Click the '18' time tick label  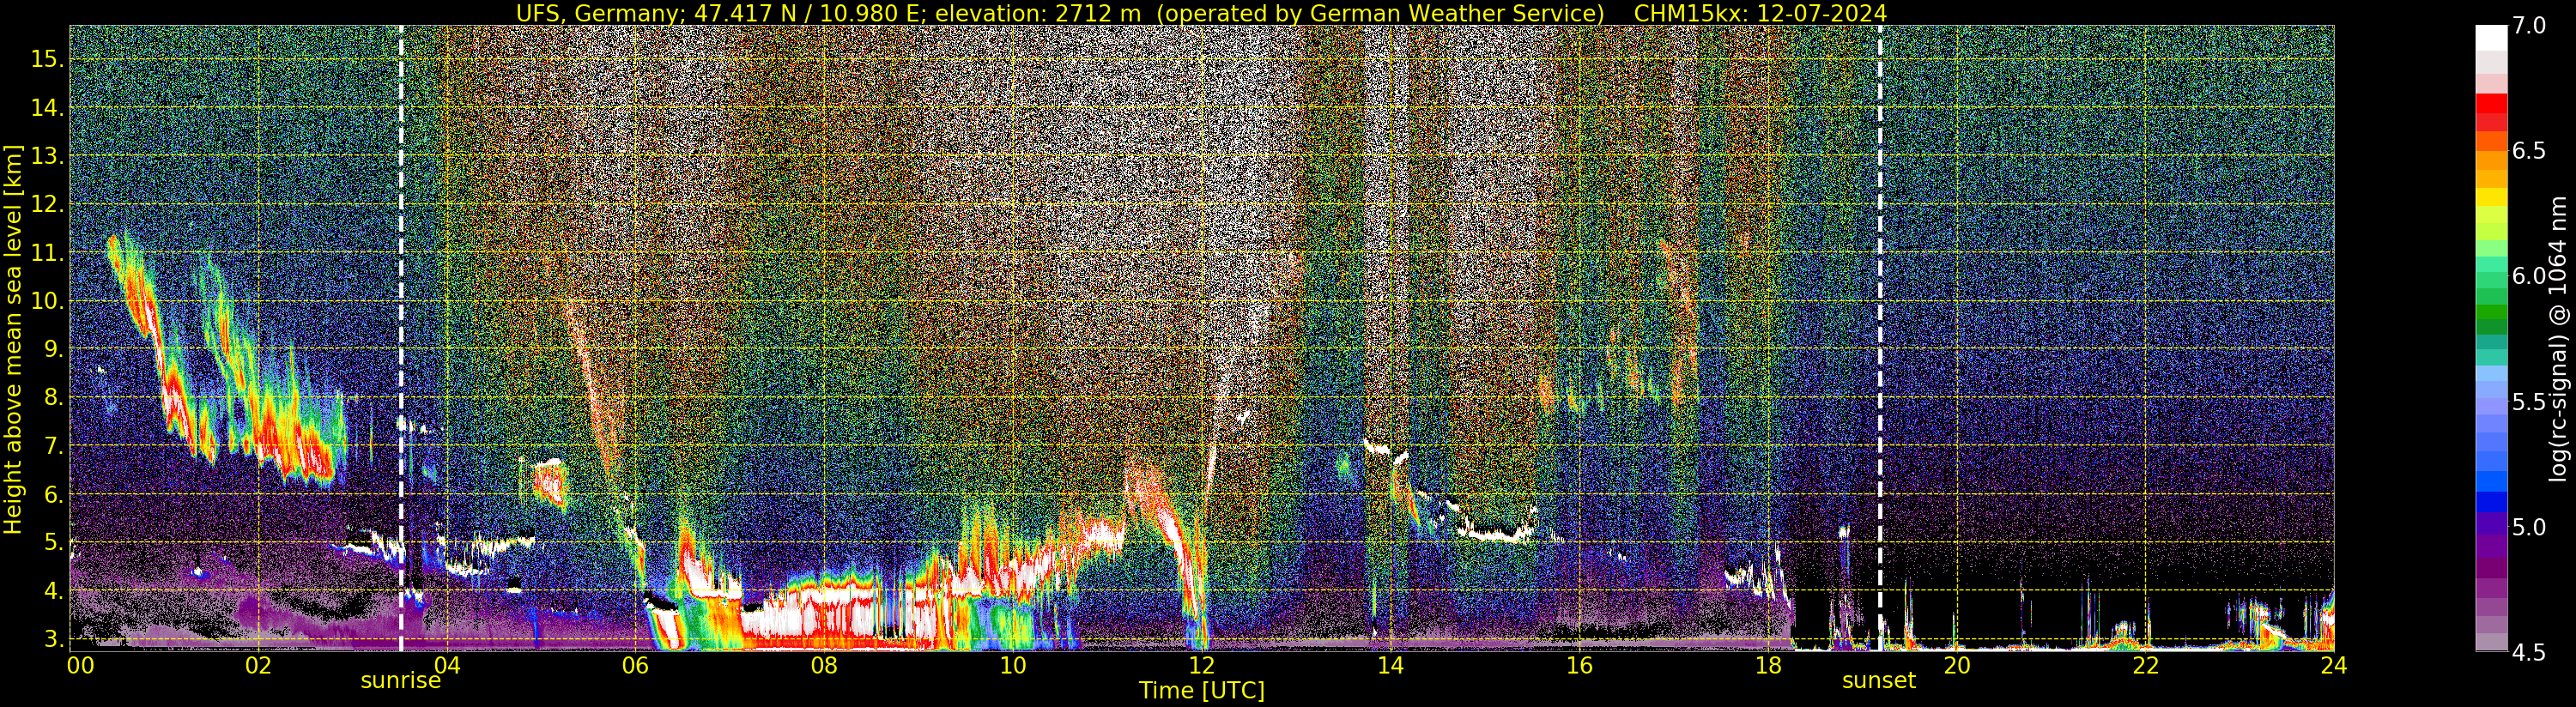click(x=1767, y=666)
